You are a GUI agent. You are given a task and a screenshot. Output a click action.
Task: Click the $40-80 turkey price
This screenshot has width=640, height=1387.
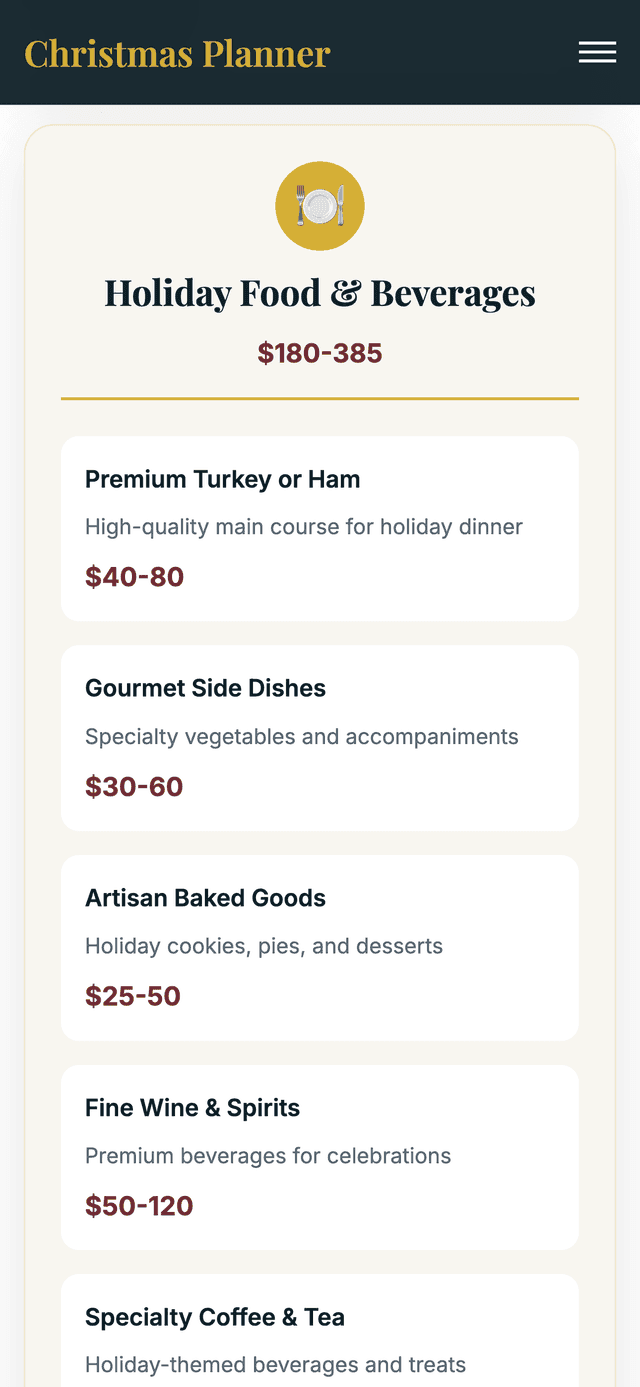tap(134, 577)
